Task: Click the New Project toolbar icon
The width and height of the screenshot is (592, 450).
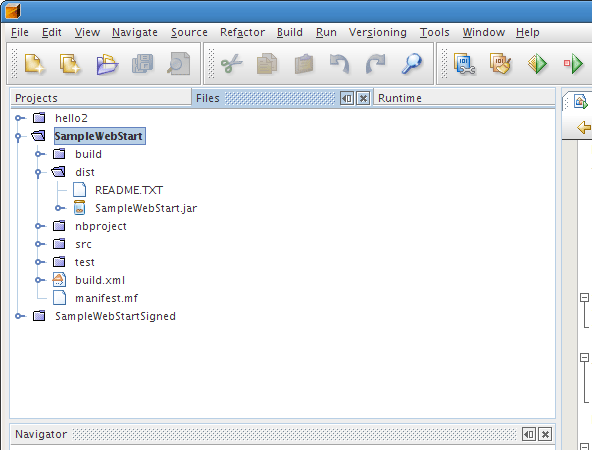Action: (x=70, y=63)
